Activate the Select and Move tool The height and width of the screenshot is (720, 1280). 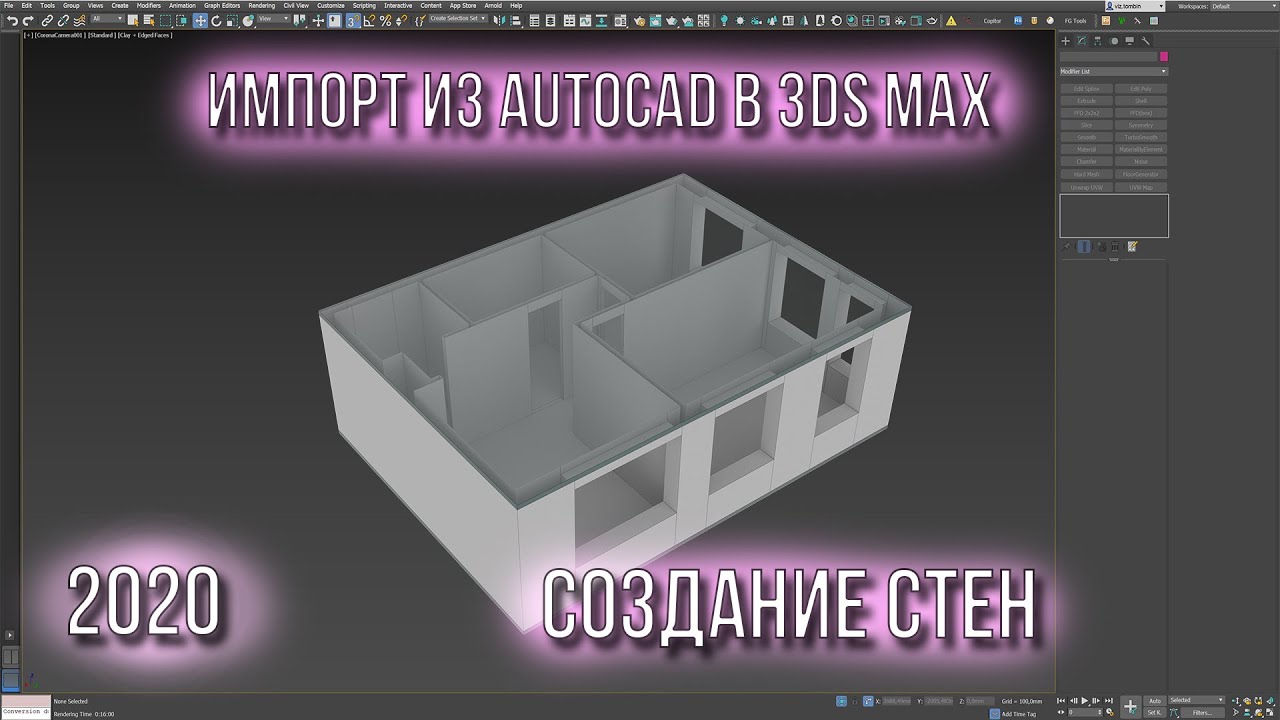point(200,20)
